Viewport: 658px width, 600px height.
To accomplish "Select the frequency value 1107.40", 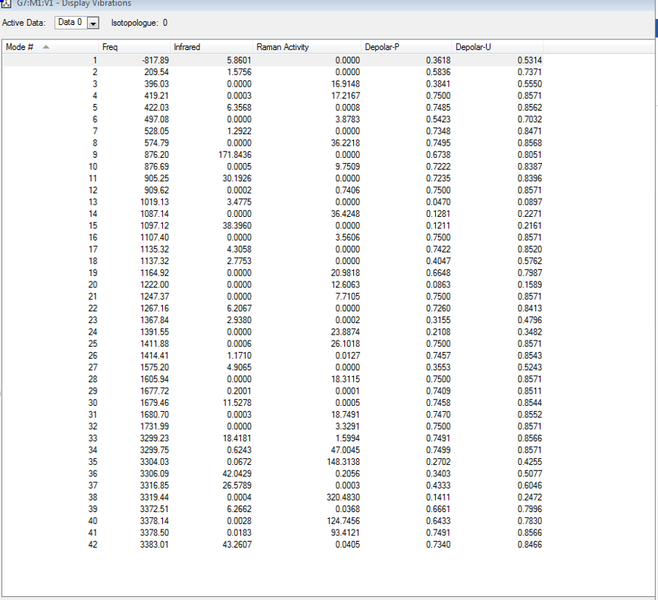I will click(x=154, y=237).
